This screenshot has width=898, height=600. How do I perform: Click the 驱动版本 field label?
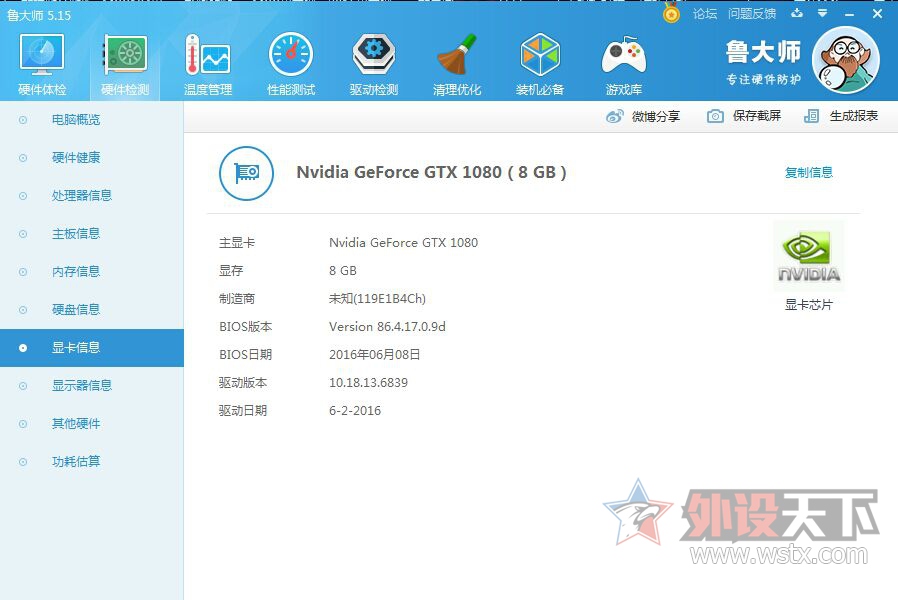pyautogui.click(x=243, y=382)
